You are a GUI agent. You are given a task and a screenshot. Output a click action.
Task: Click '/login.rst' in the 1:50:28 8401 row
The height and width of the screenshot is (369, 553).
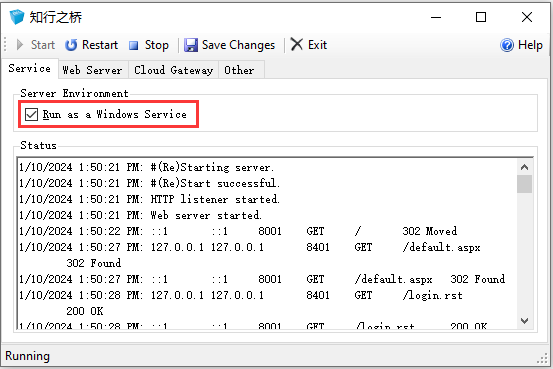click(x=432, y=295)
